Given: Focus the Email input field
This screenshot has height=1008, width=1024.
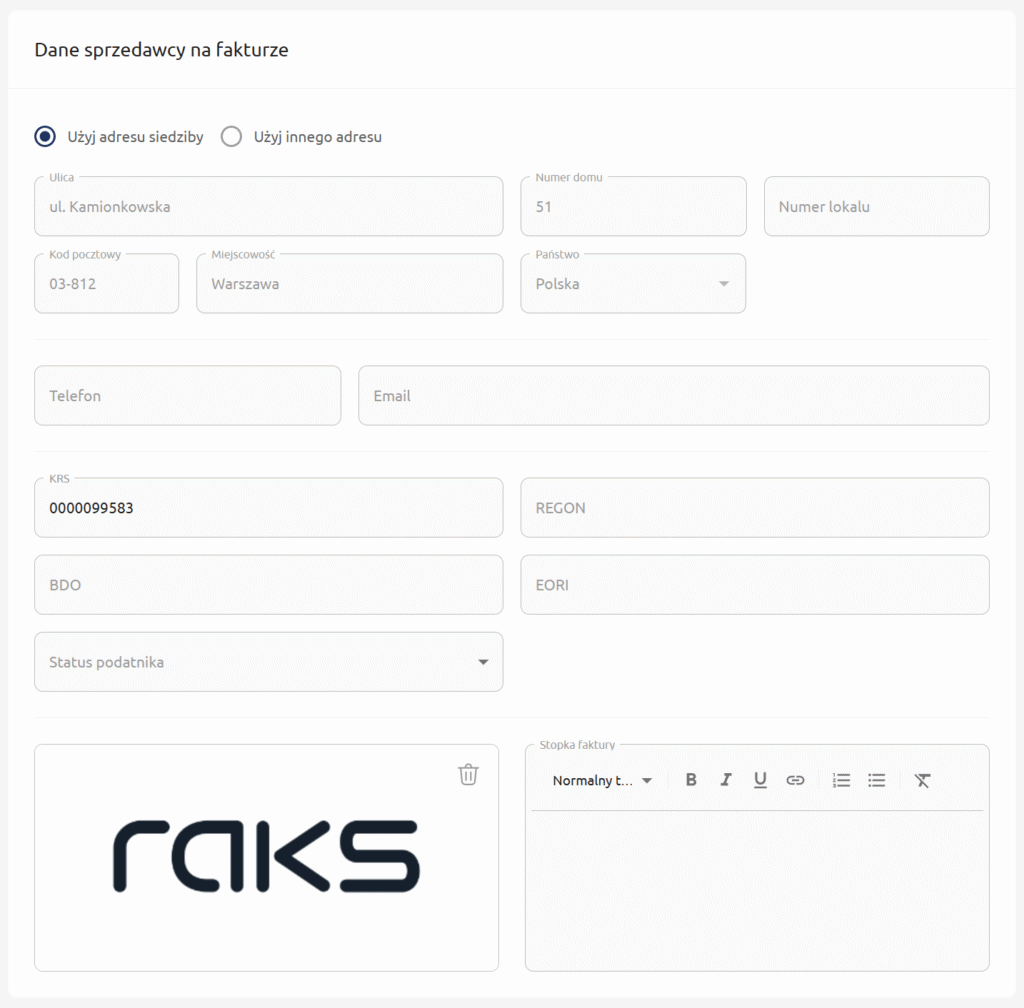Looking at the screenshot, I should click(673, 396).
